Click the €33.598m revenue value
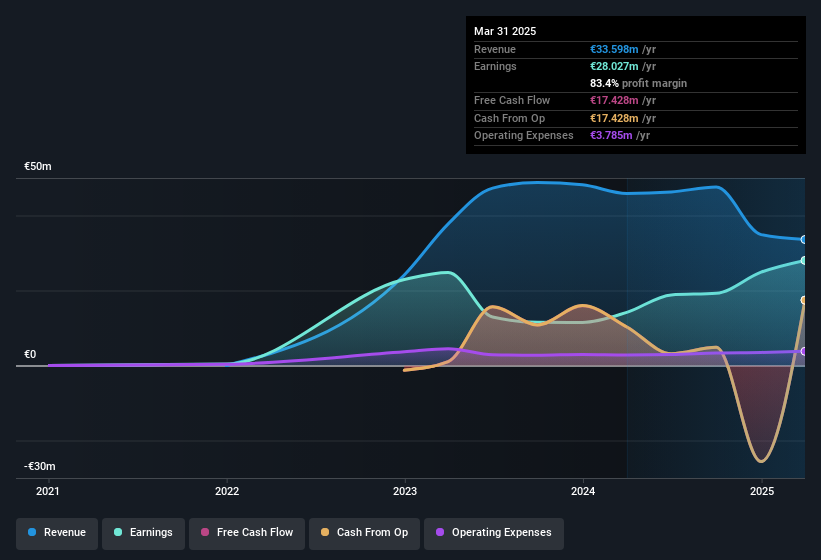Screen dimensions: 821x560 coord(614,49)
